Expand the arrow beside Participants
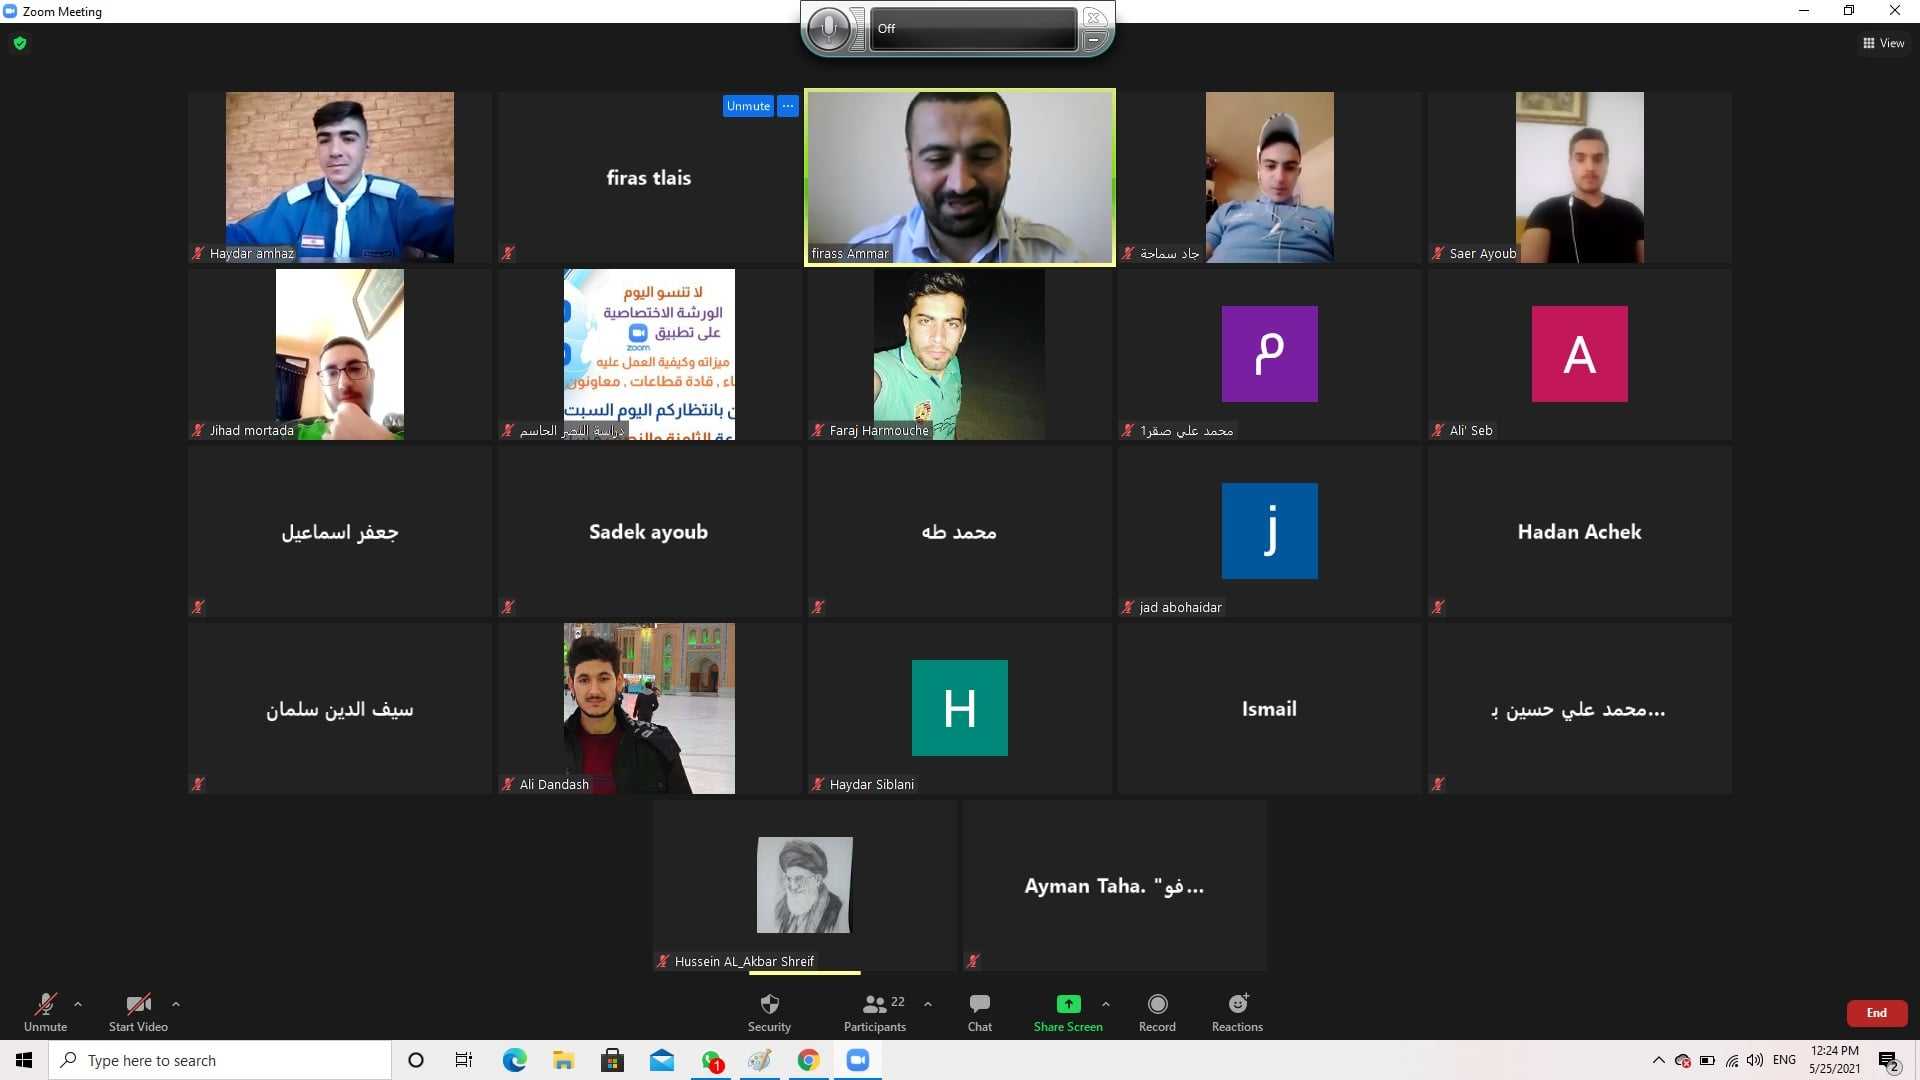Screen dimensions: 1920x1080 [x=928, y=1003]
